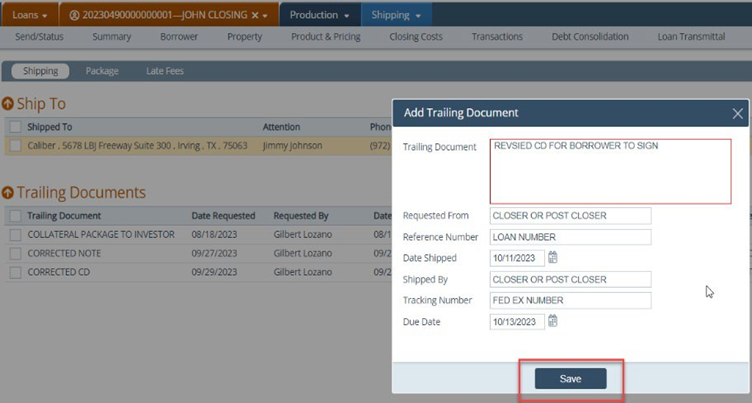This screenshot has width=752, height=403.
Task: Go to the Send/Status tab
Action: click(39, 37)
